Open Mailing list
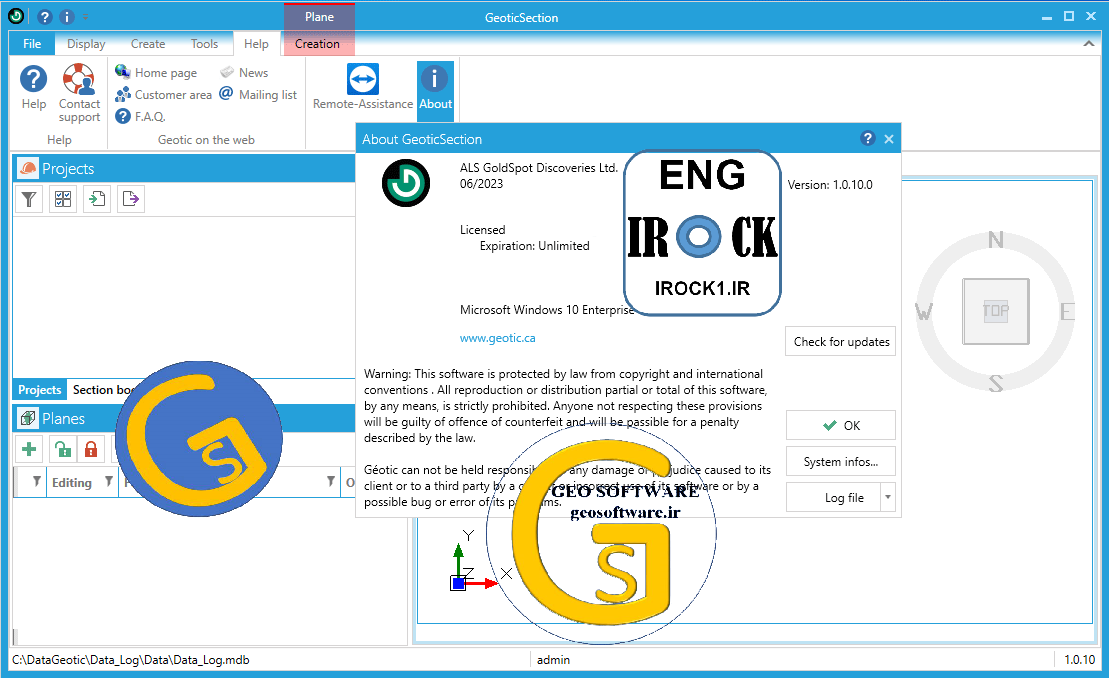The width and height of the screenshot is (1109, 678). click(x=258, y=94)
